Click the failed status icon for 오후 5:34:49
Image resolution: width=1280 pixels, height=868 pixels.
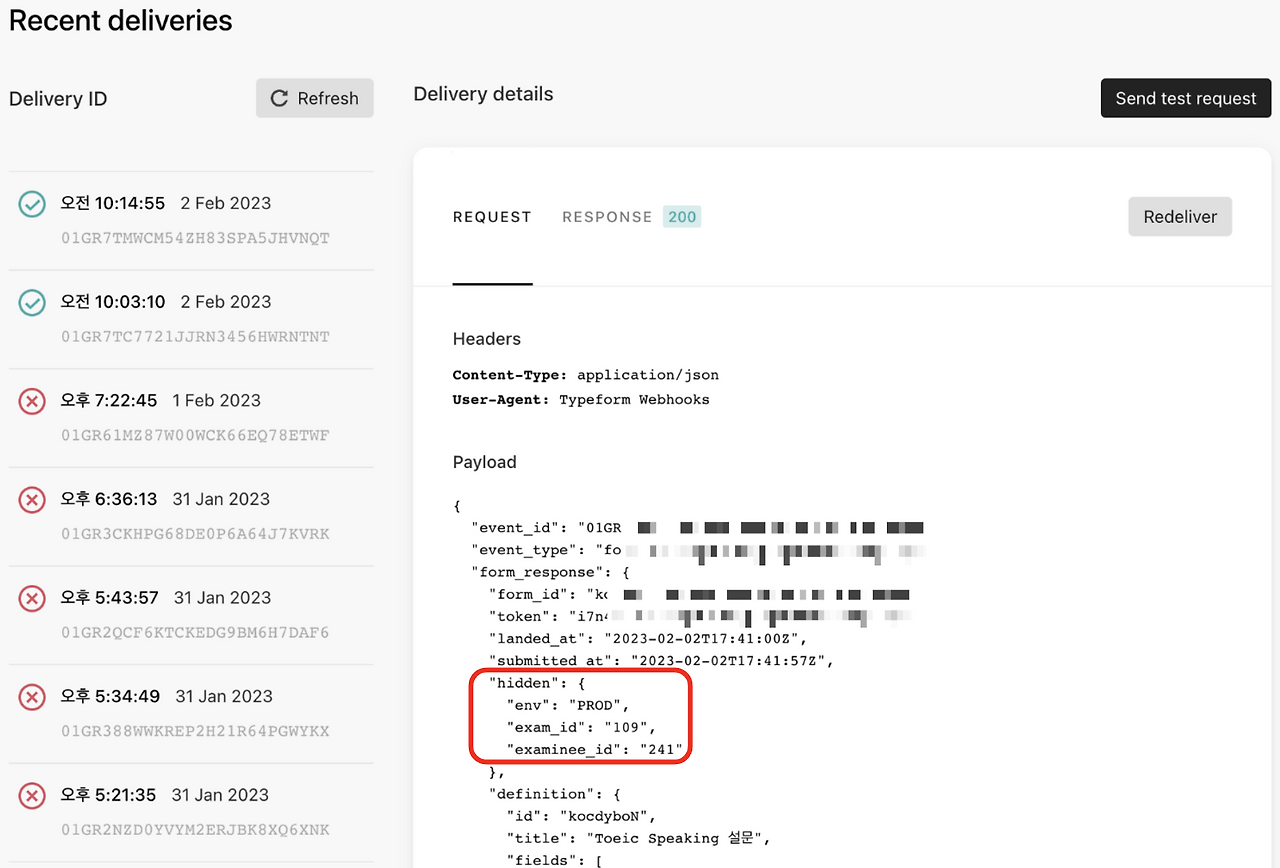coord(32,697)
